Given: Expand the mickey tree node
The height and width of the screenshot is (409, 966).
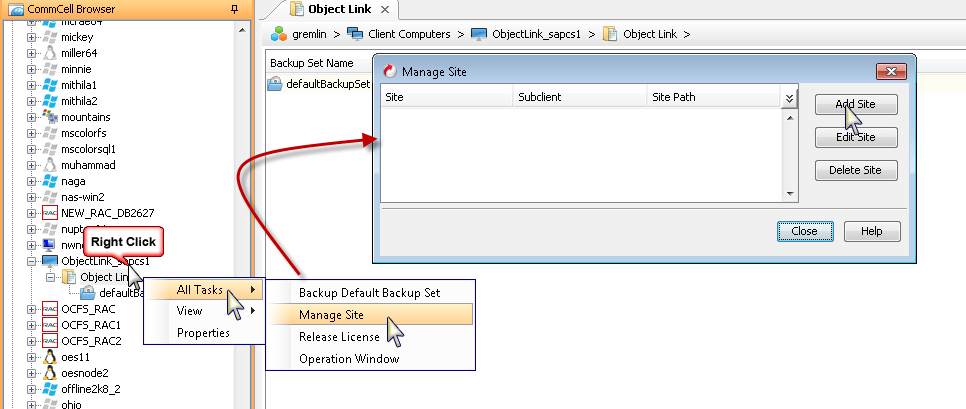Looking at the screenshot, I should click(x=31, y=37).
